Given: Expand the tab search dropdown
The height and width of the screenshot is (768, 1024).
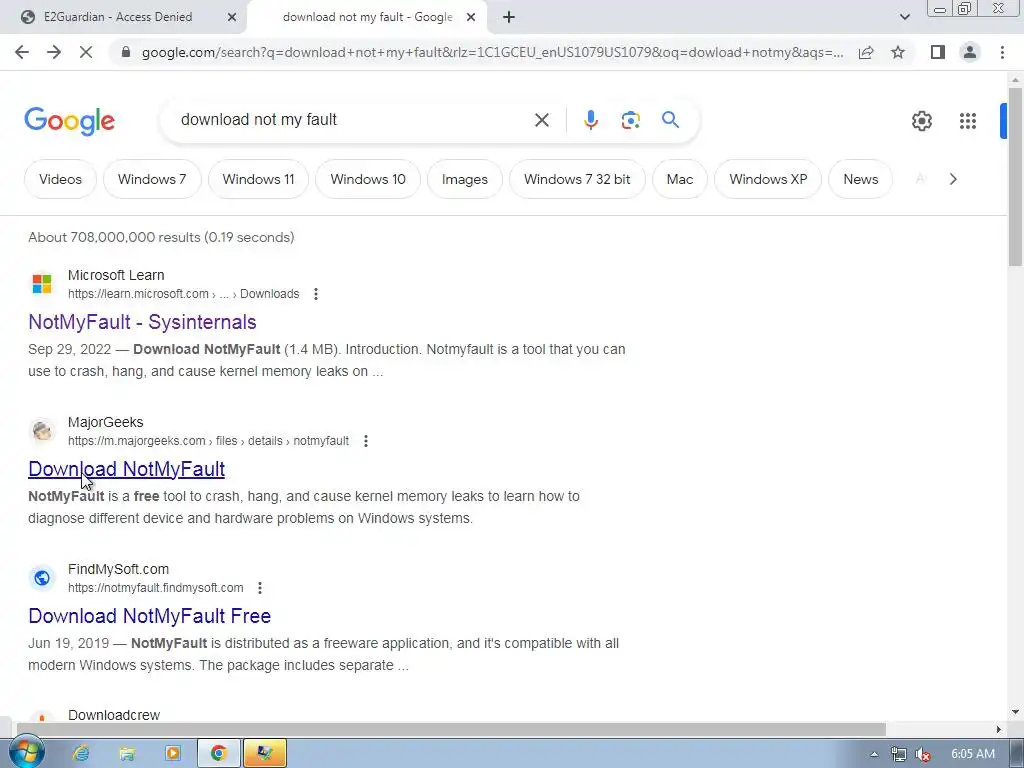Looking at the screenshot, I should (x=904, y=17).
